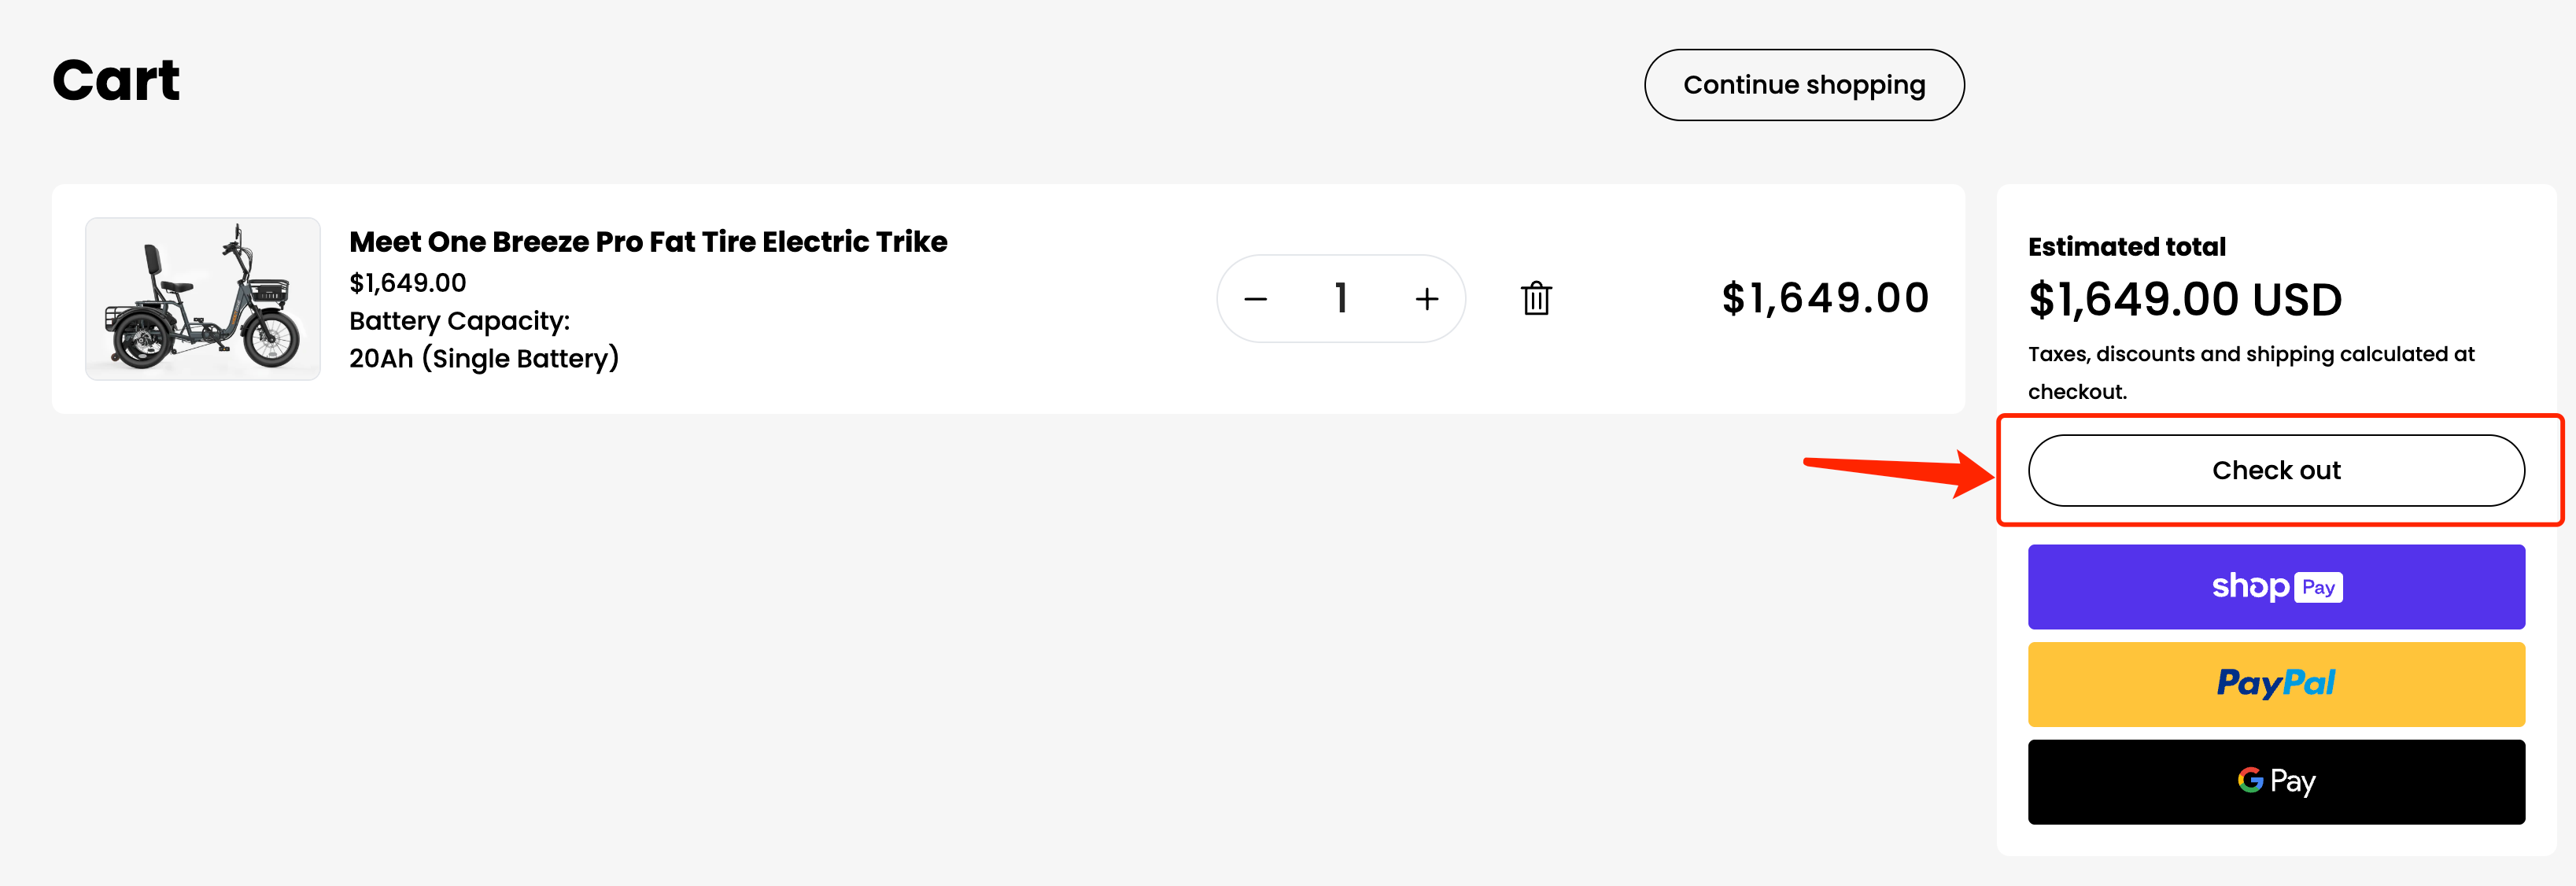Image resolution: width=2576 pixels, height=886 pixels.
Task: Select the black Google Pay button
Action: pos(2275,781)
